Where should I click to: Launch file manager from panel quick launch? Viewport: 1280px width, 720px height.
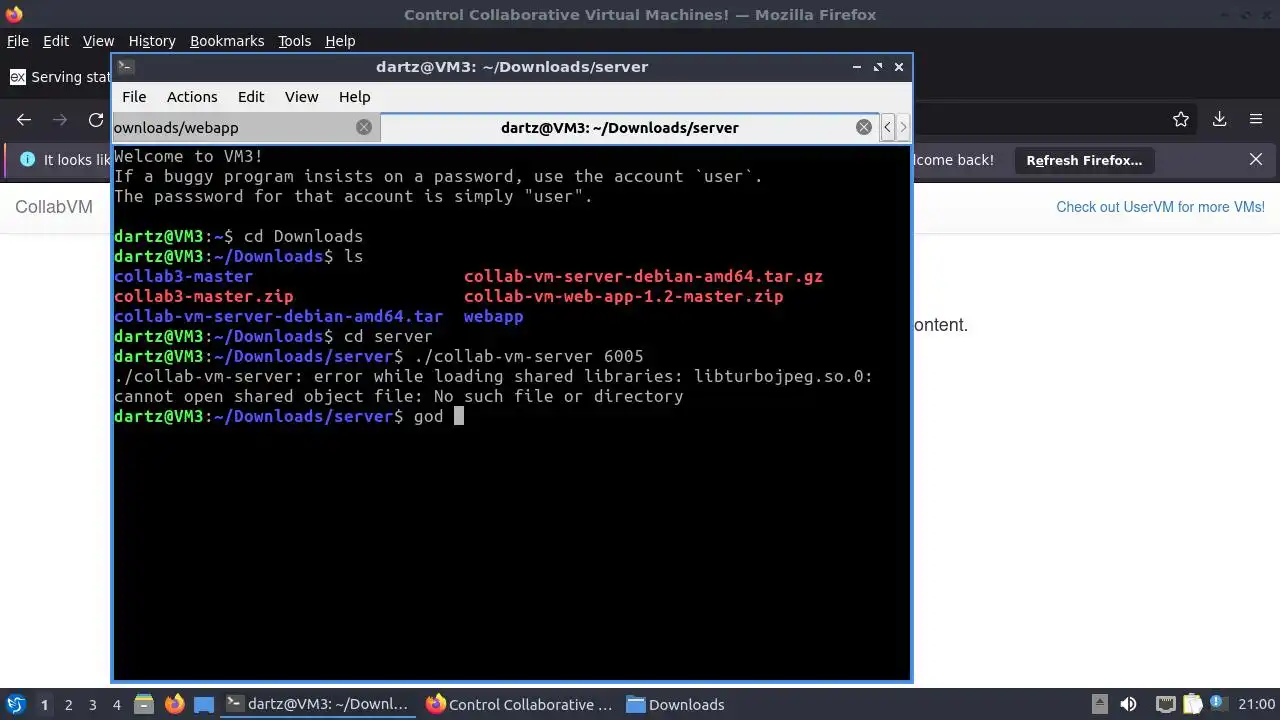click(143, 704)
